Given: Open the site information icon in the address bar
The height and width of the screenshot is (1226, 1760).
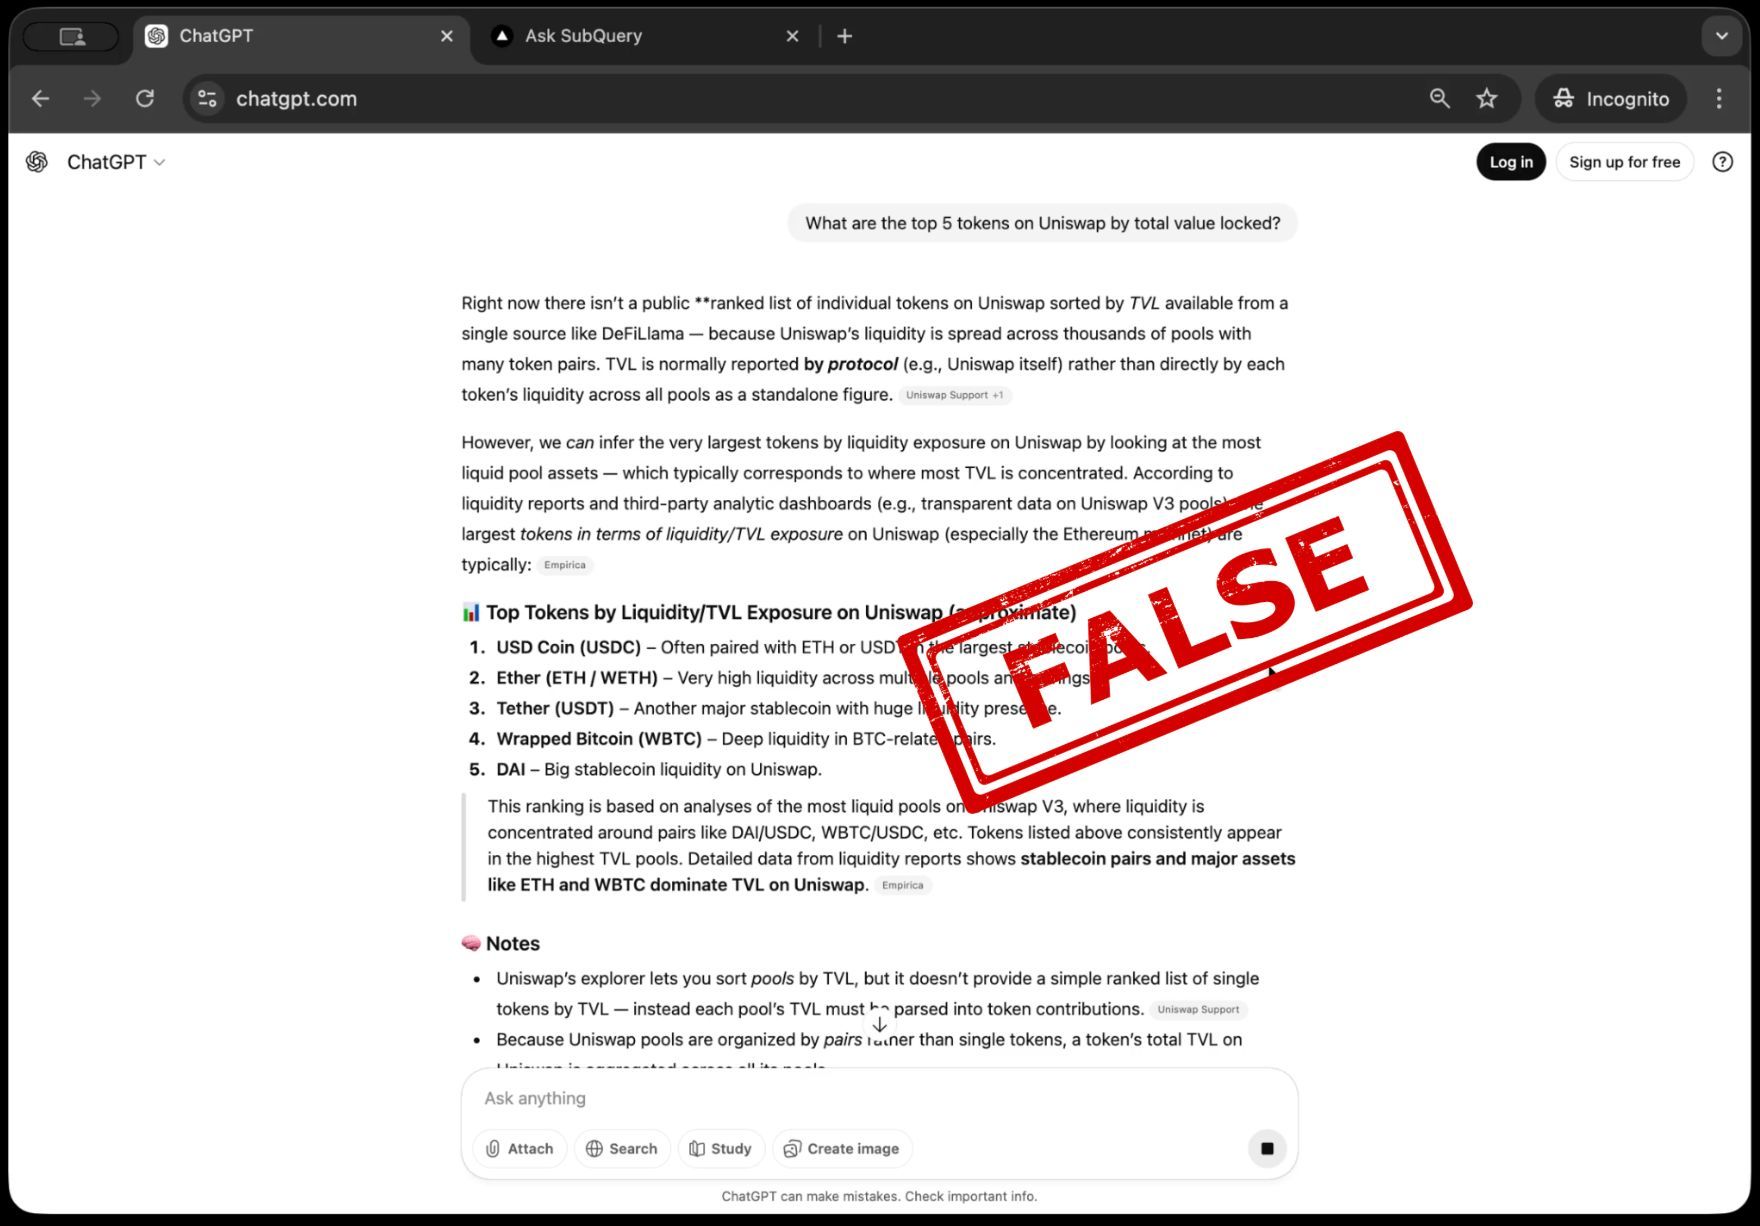Looking at the screenshot, I should click(207, 98).
